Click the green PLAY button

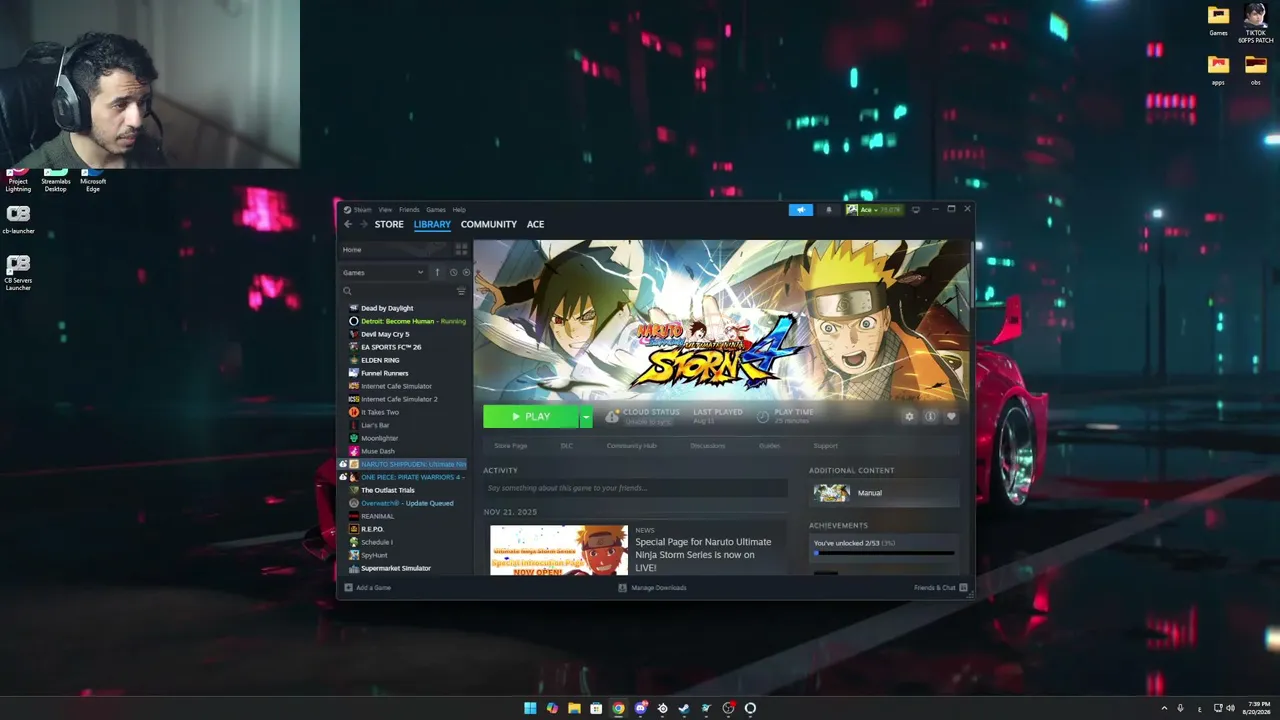[x=531, y=417]
